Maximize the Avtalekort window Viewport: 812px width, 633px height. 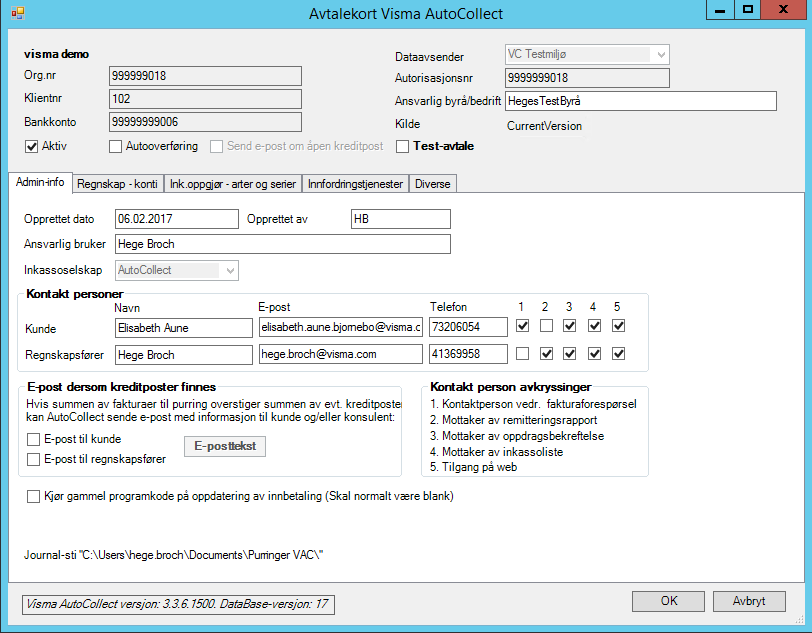(748, 10)
